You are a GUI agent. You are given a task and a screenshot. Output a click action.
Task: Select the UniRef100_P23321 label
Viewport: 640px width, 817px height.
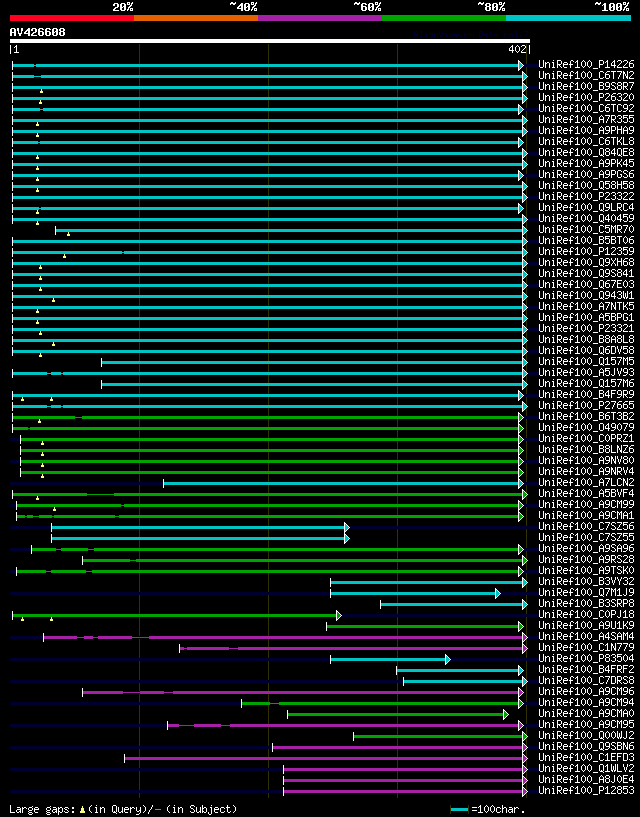click(586, 328)
